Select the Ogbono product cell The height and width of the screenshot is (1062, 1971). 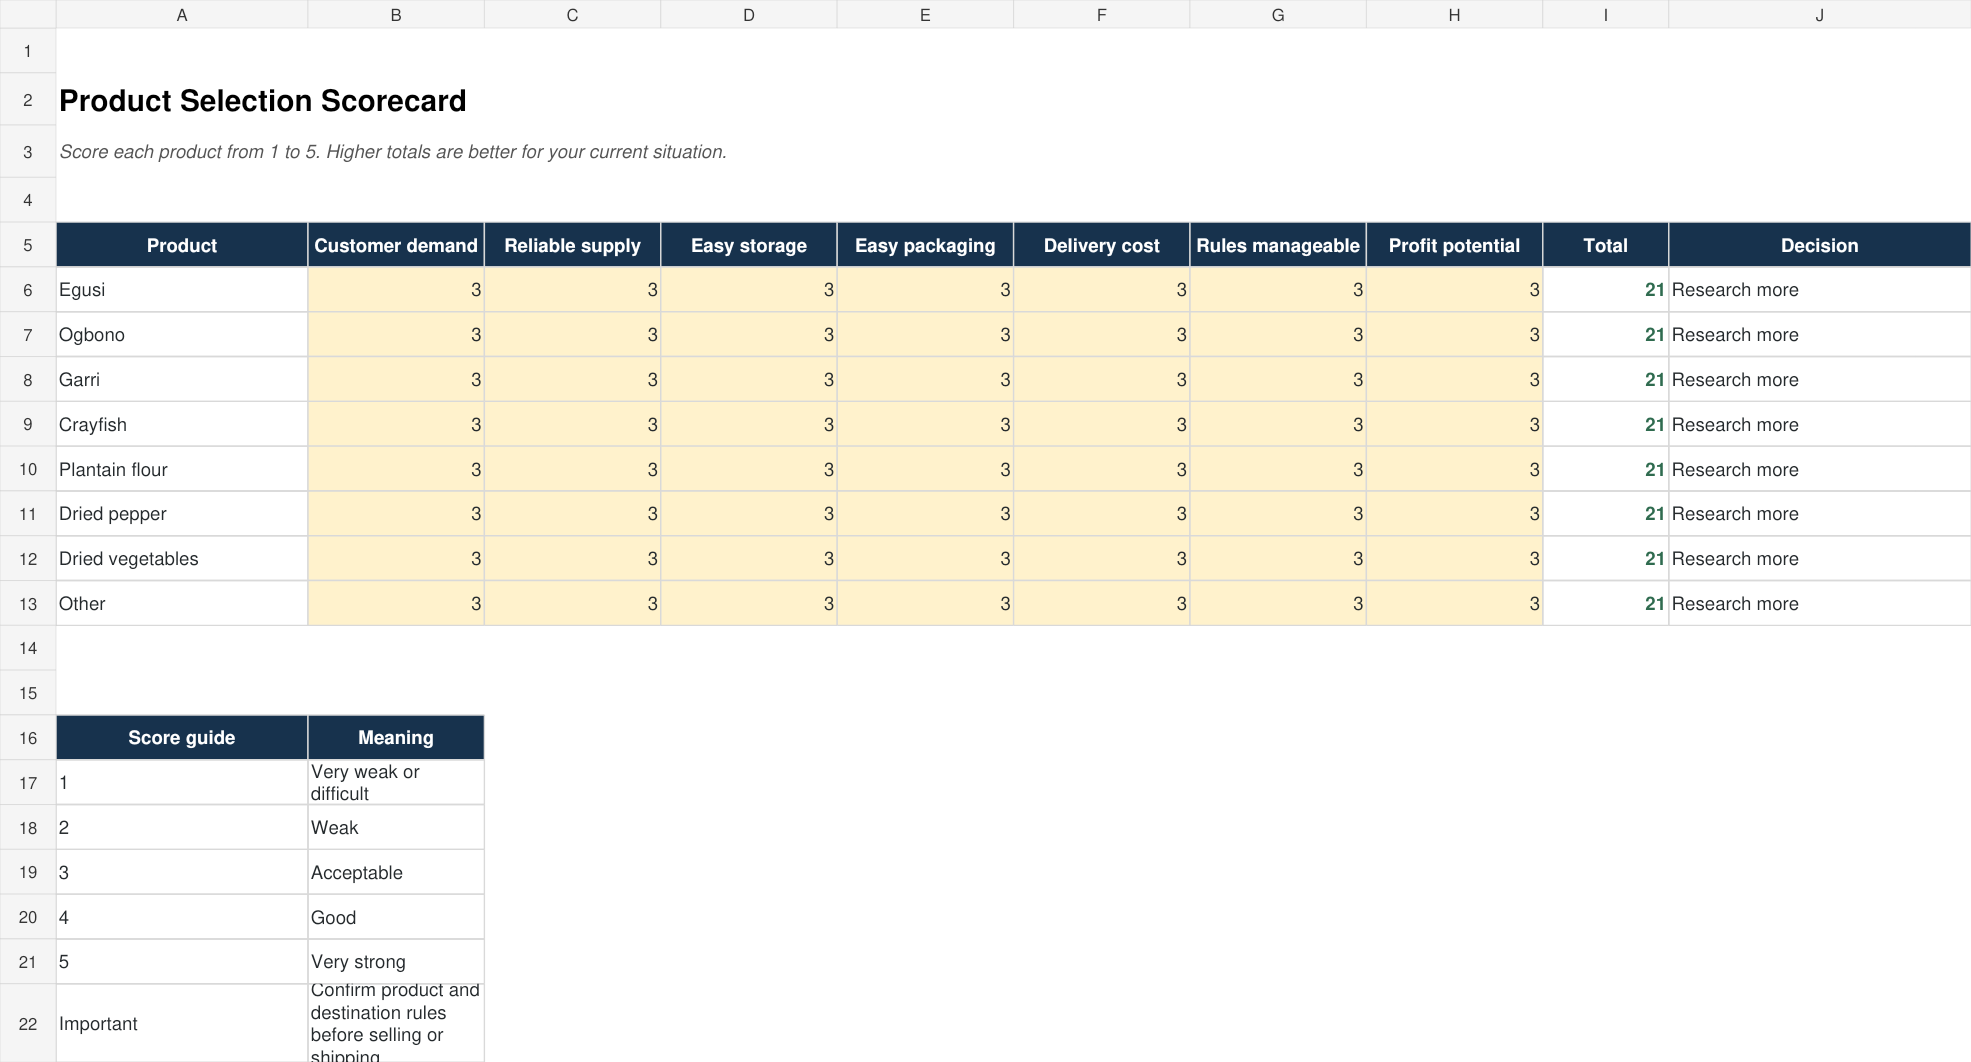182,335
